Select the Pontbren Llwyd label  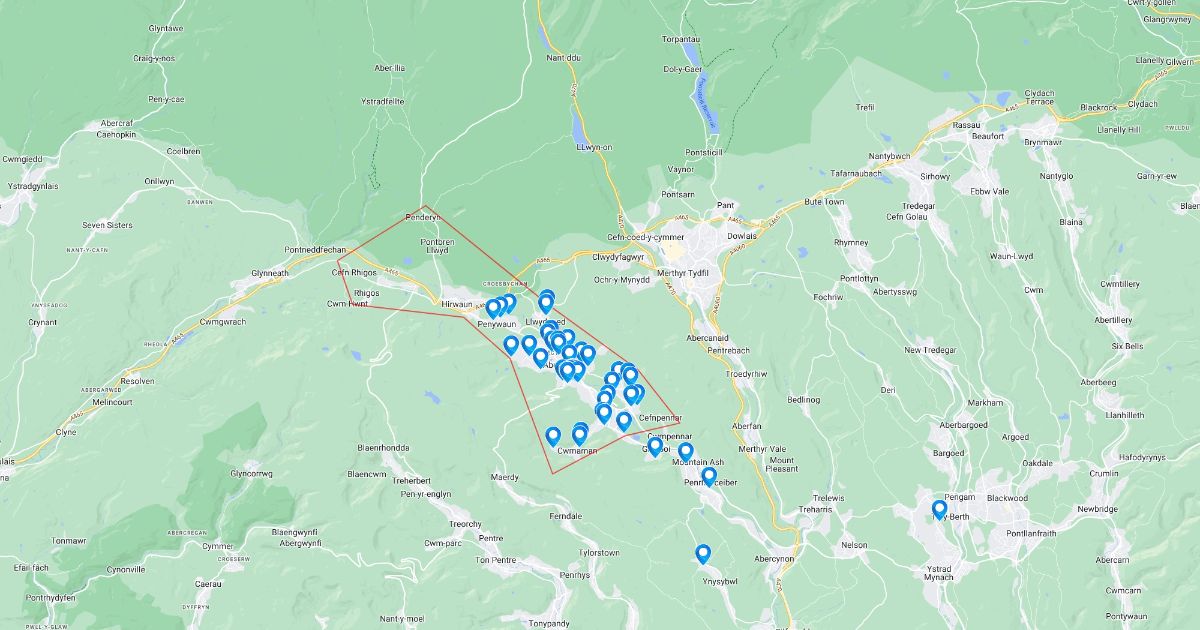[435, 246]
